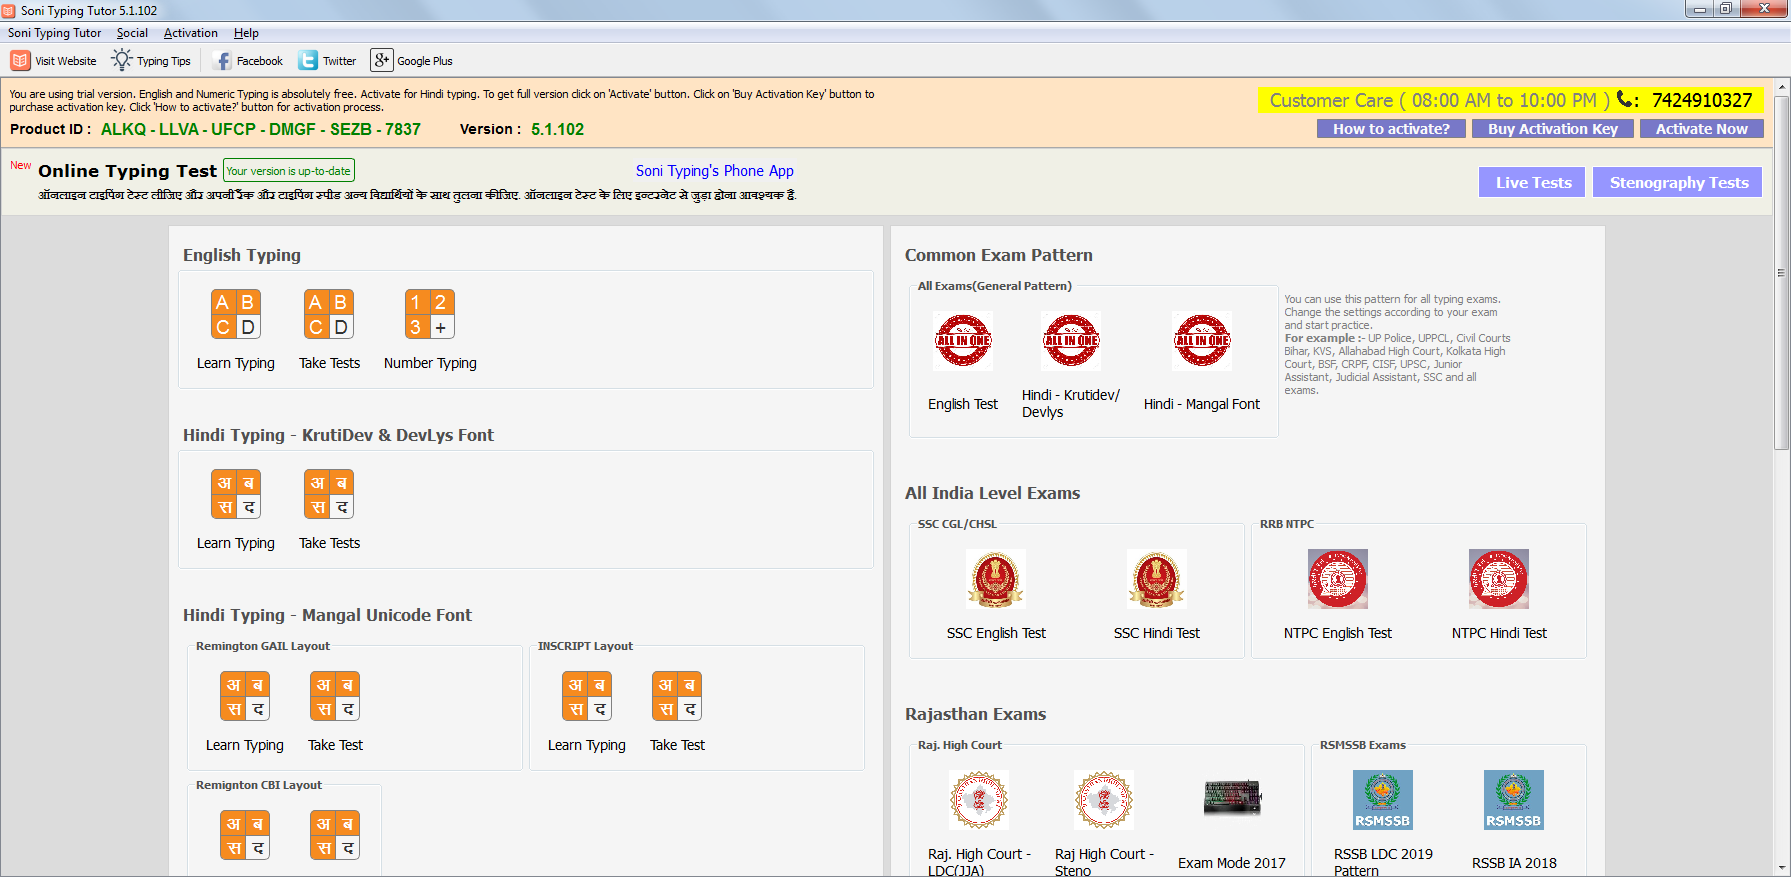Start All In One Hindi Mangal Font test

click(x=1202, y=340)
